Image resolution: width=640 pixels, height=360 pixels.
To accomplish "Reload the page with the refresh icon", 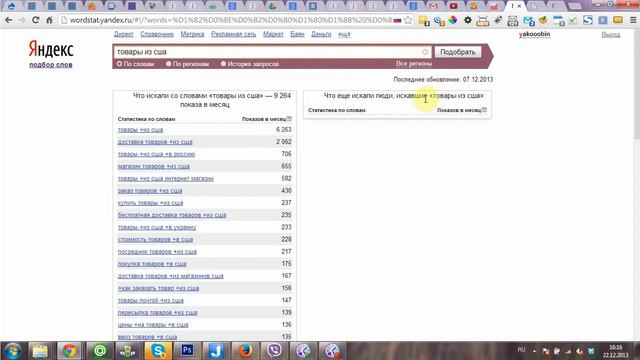I will tap(36, 20).
